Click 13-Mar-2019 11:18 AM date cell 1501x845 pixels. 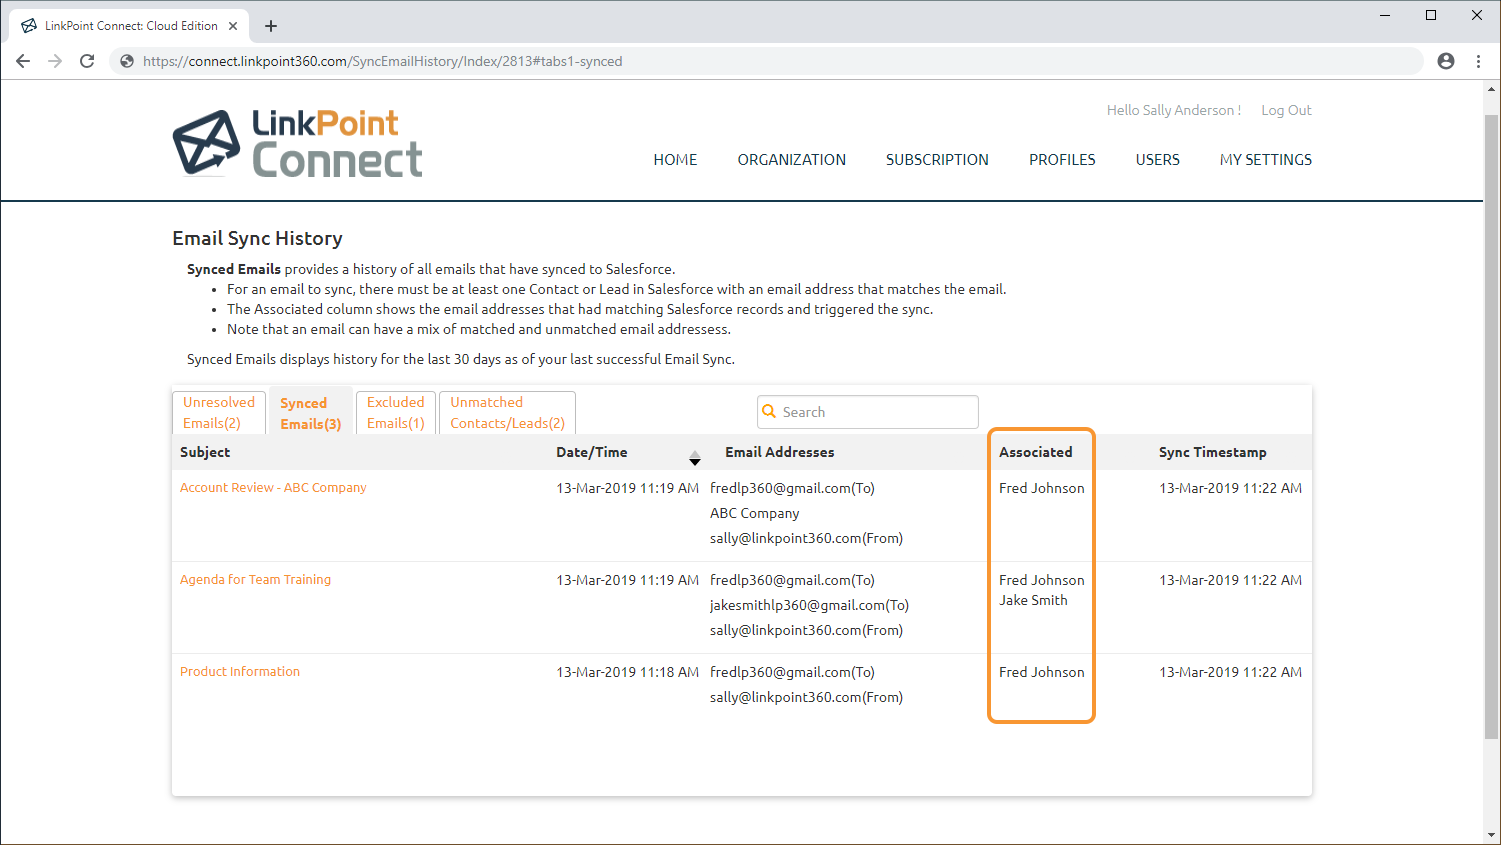628,672
